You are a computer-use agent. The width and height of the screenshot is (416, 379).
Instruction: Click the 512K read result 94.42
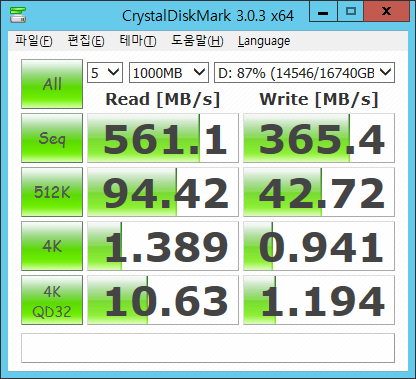pos(163,192)
